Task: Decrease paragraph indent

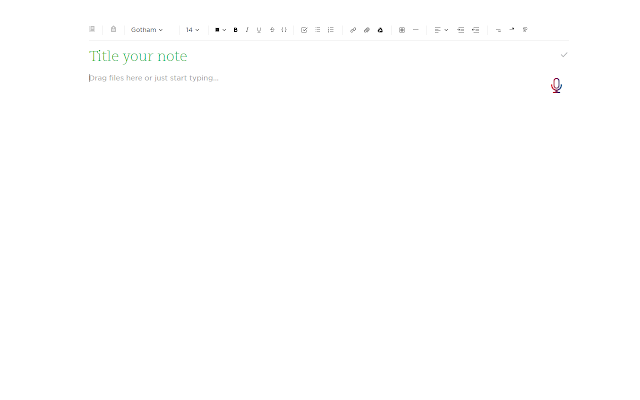Action: (476, 30)
